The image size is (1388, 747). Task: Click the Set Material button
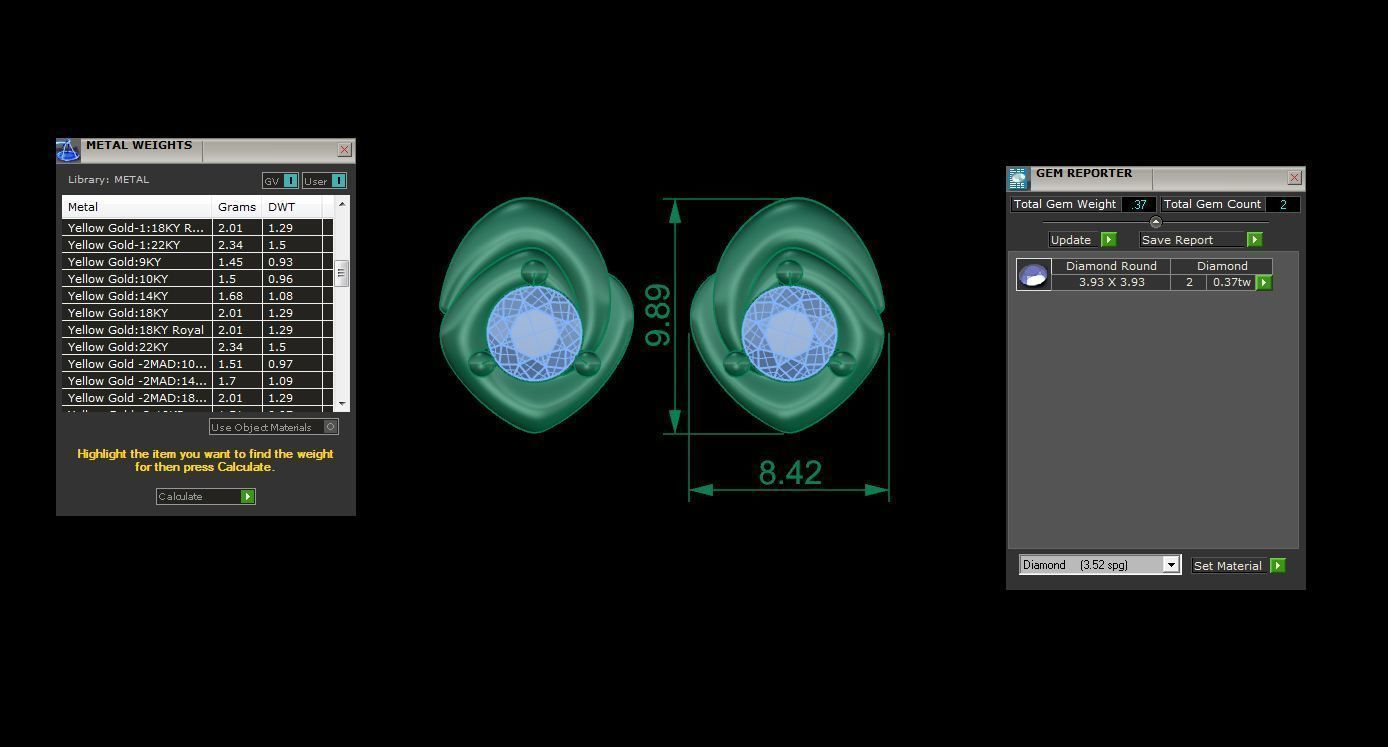(1238, 566)
